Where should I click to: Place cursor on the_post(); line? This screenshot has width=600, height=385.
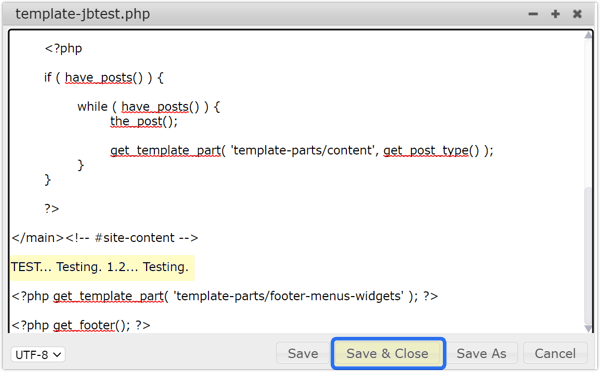click(144, 121)
